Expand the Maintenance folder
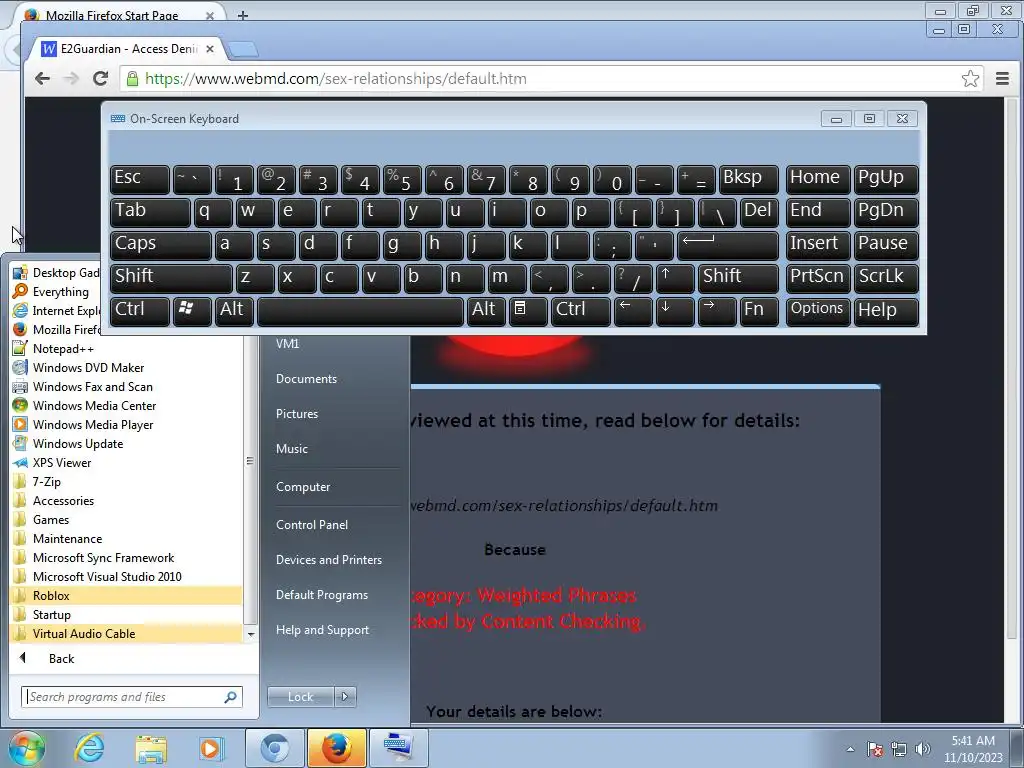This screenshot has height=768, width=1024. [x=67, y=539]
